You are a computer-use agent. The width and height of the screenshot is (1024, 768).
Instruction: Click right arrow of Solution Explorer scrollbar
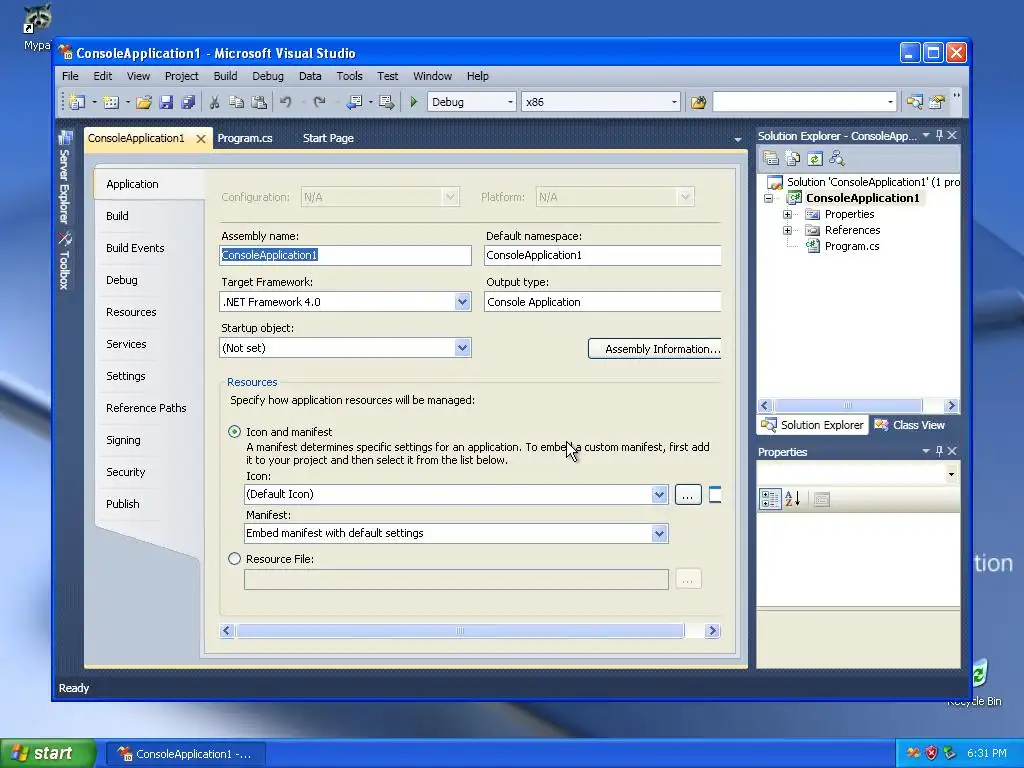coord(952,406)
